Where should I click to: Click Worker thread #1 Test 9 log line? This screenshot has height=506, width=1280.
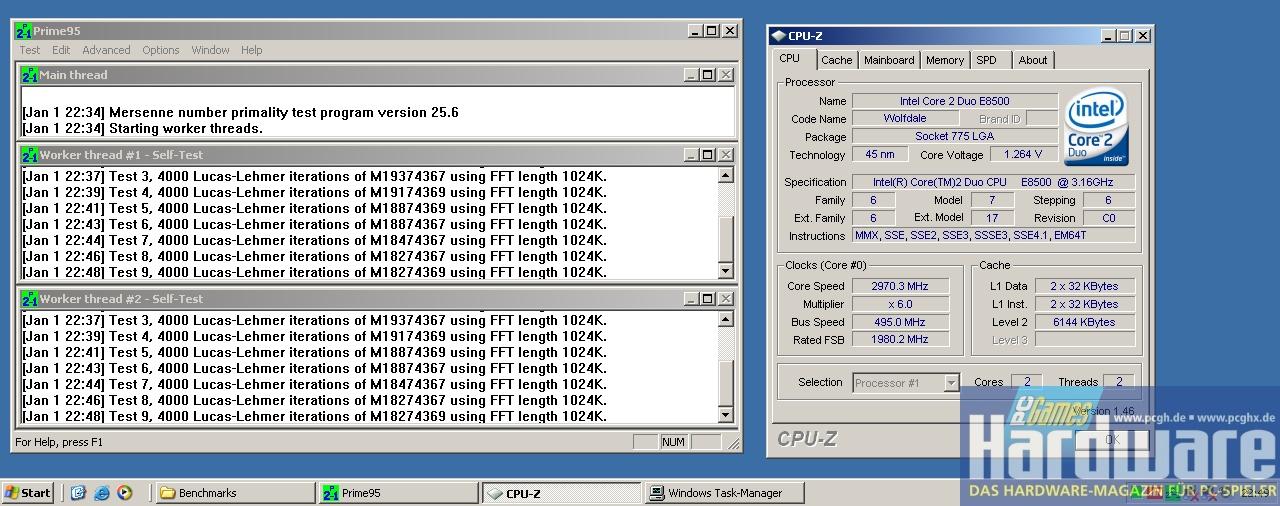[x=314, y=272]
